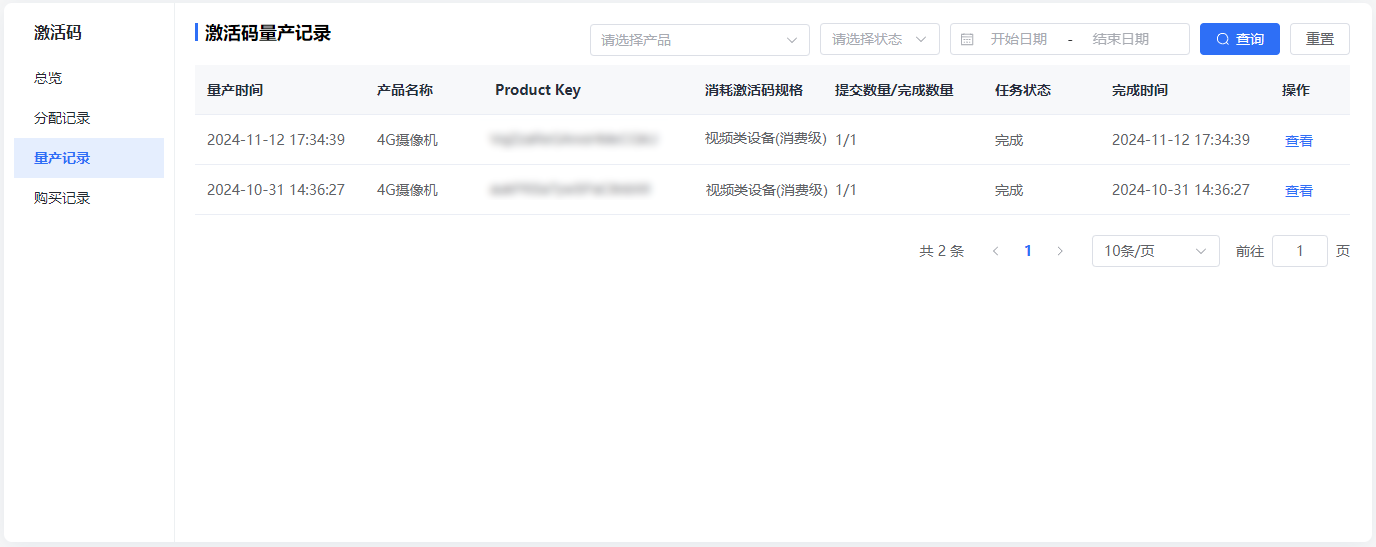Open the 购买记录 menu item

point(89,198)
